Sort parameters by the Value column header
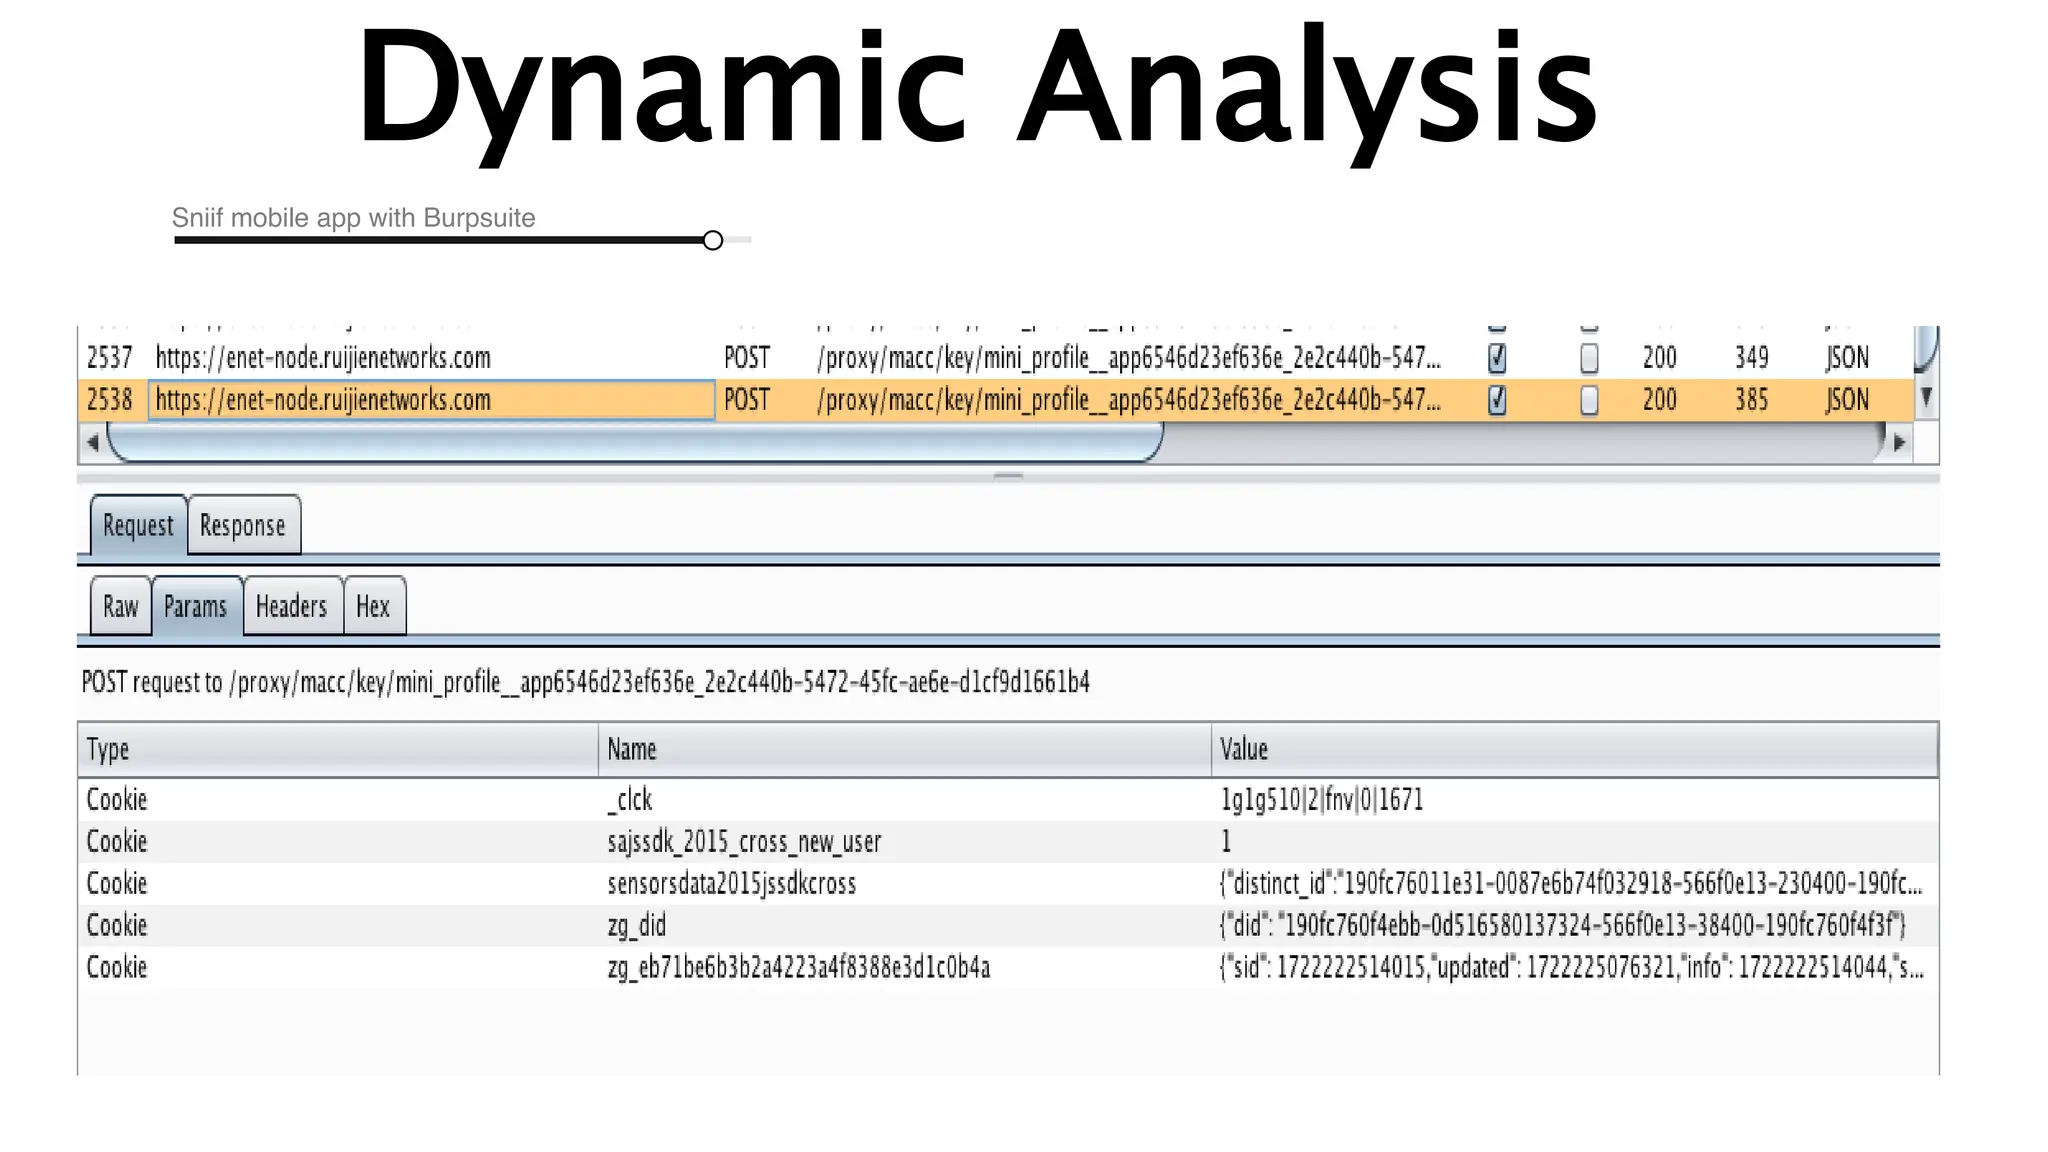Image resolution: width=2048 pixels, height=1152 pixels. (1575, 749)
